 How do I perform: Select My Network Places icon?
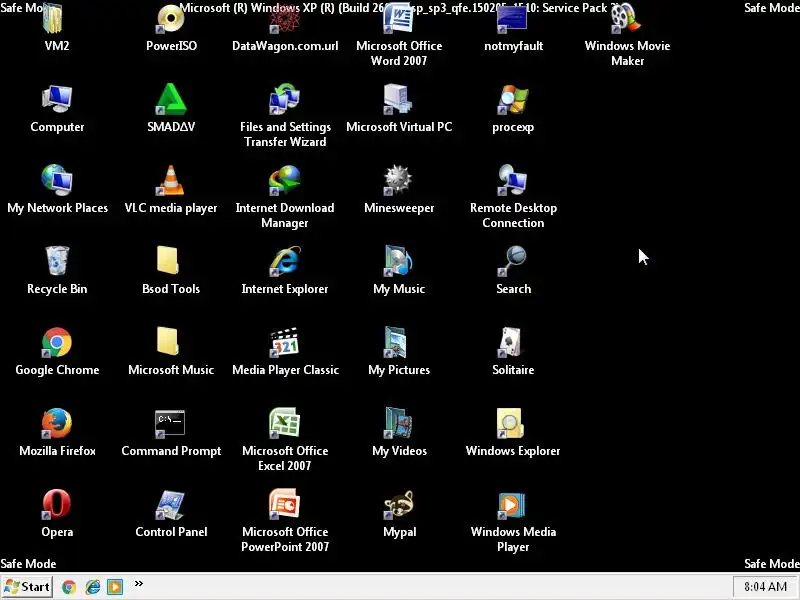point(57,180)
